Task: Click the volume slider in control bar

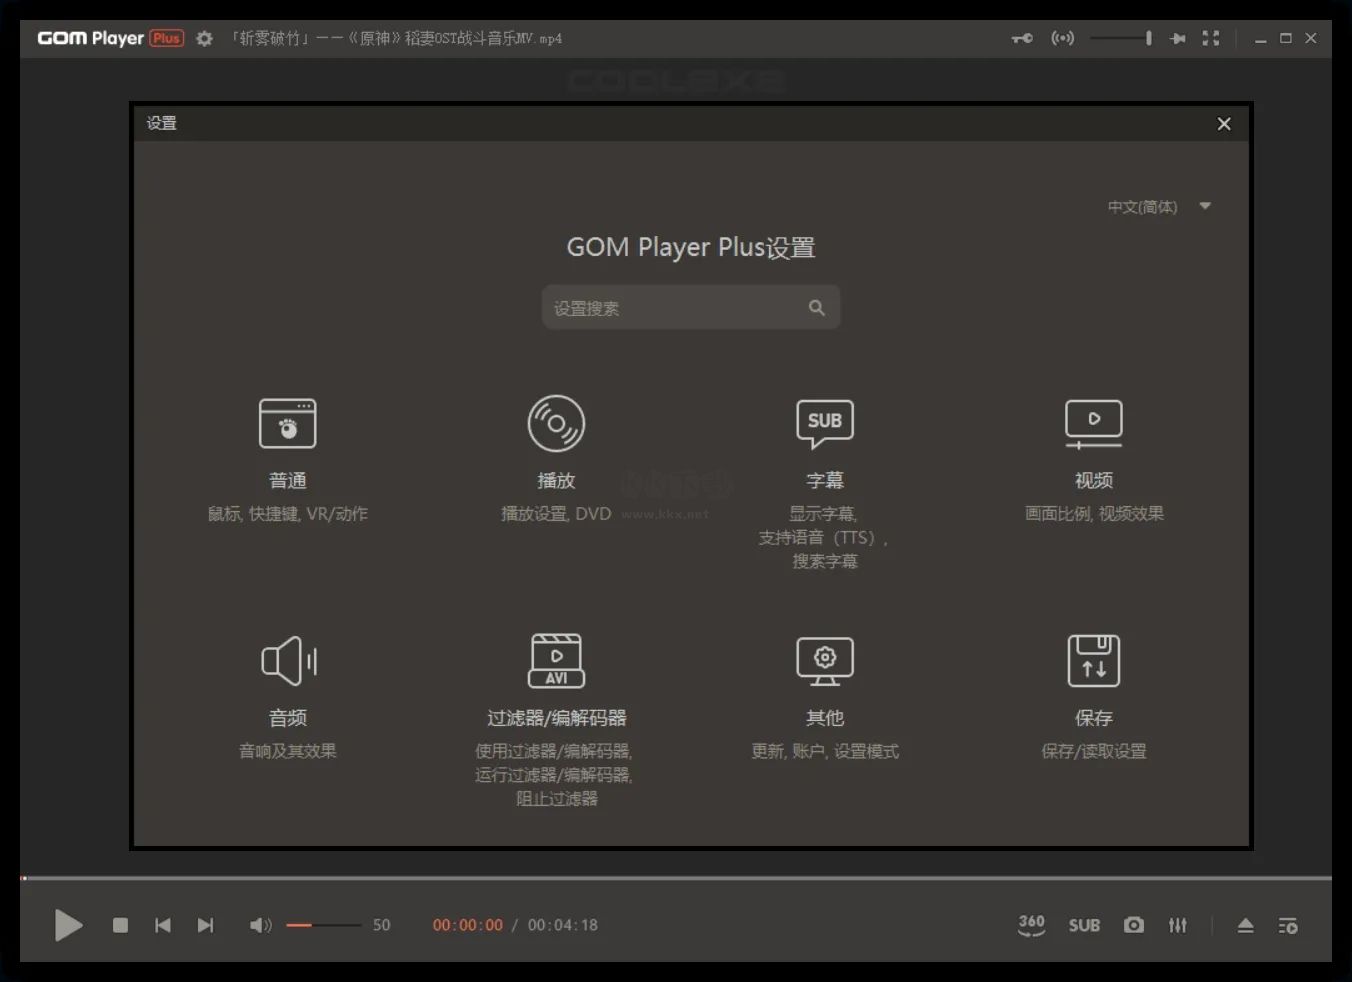Action: [x=324, y=925]
